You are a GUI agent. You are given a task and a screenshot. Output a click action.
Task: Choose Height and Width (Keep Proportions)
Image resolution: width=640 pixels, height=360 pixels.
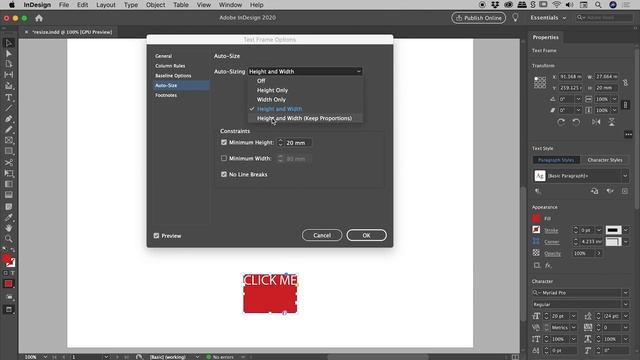tap(305, 118)
